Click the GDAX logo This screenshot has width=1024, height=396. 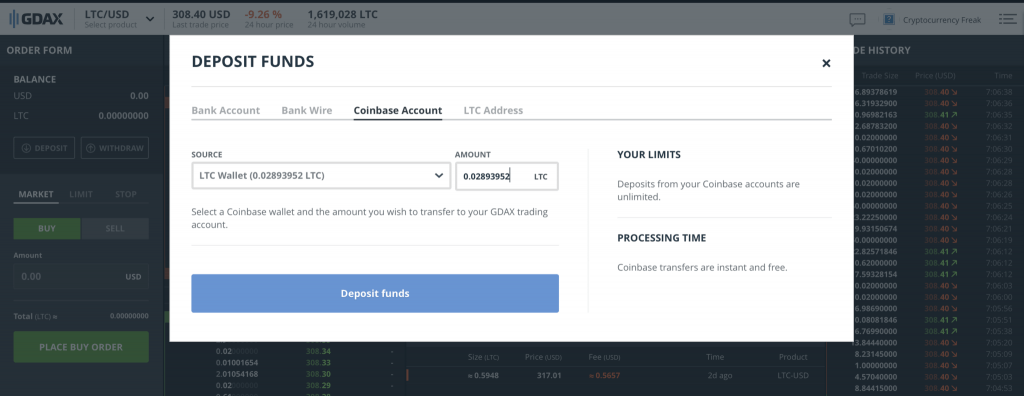(x=36, y=19)
